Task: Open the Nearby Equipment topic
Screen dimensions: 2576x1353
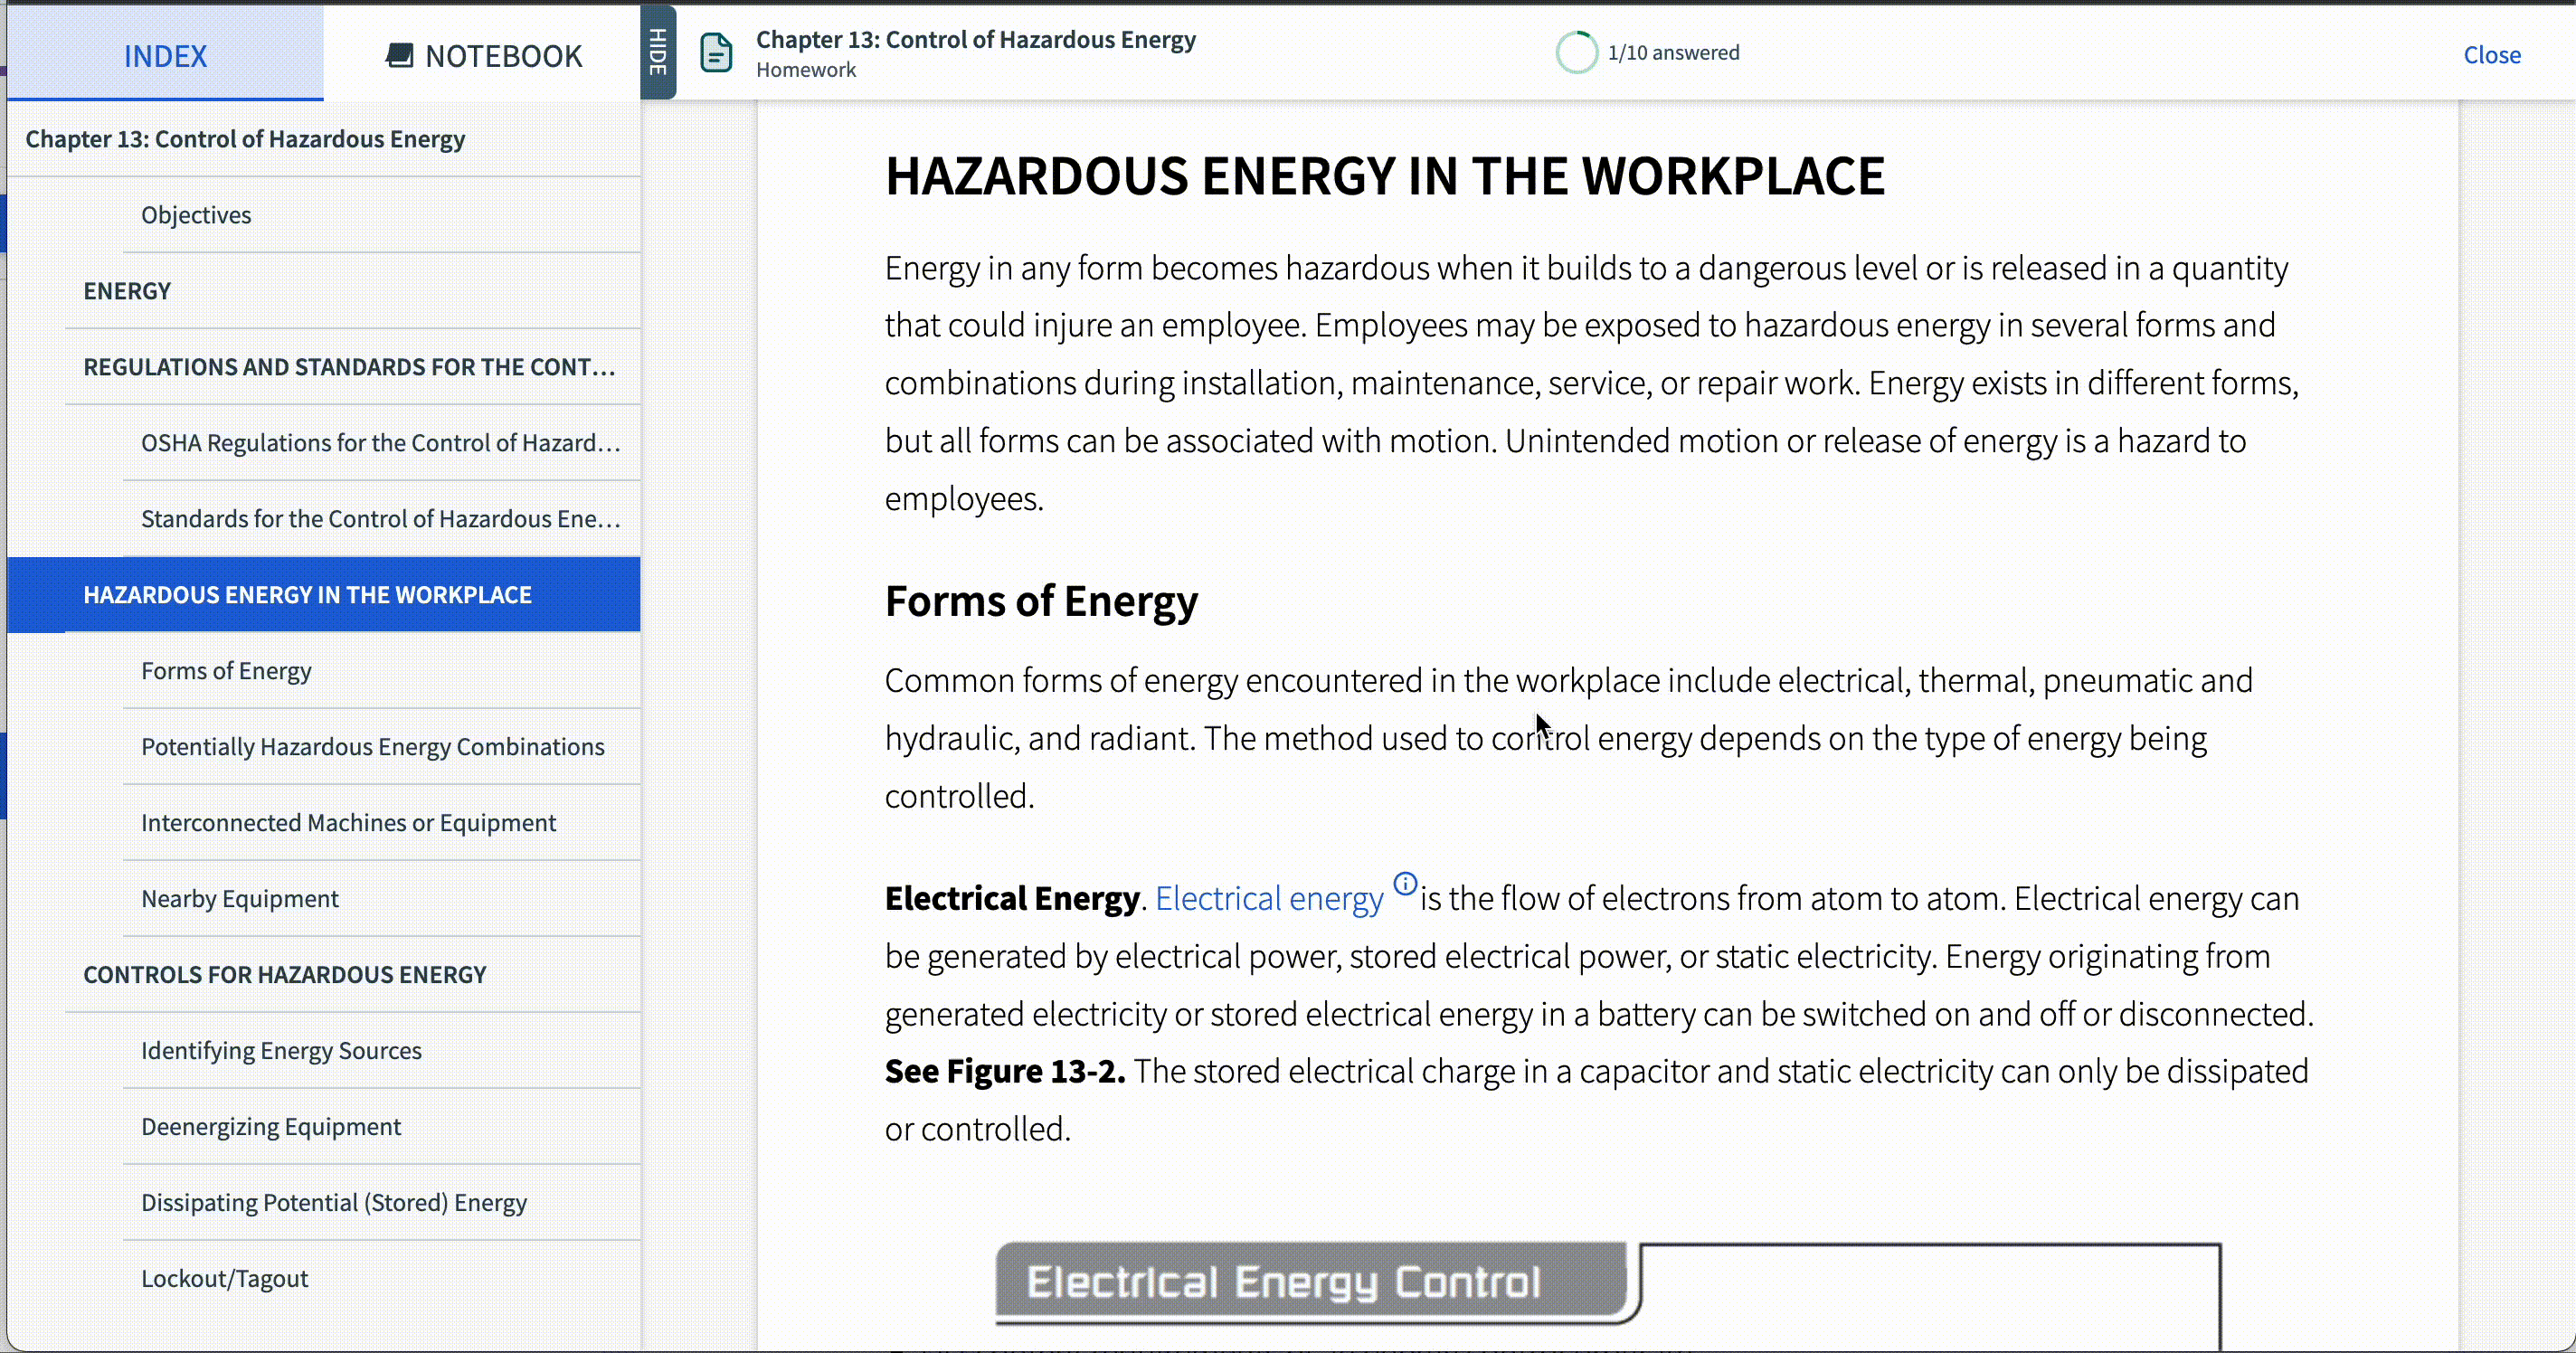Action: click(x=240, y=898)
